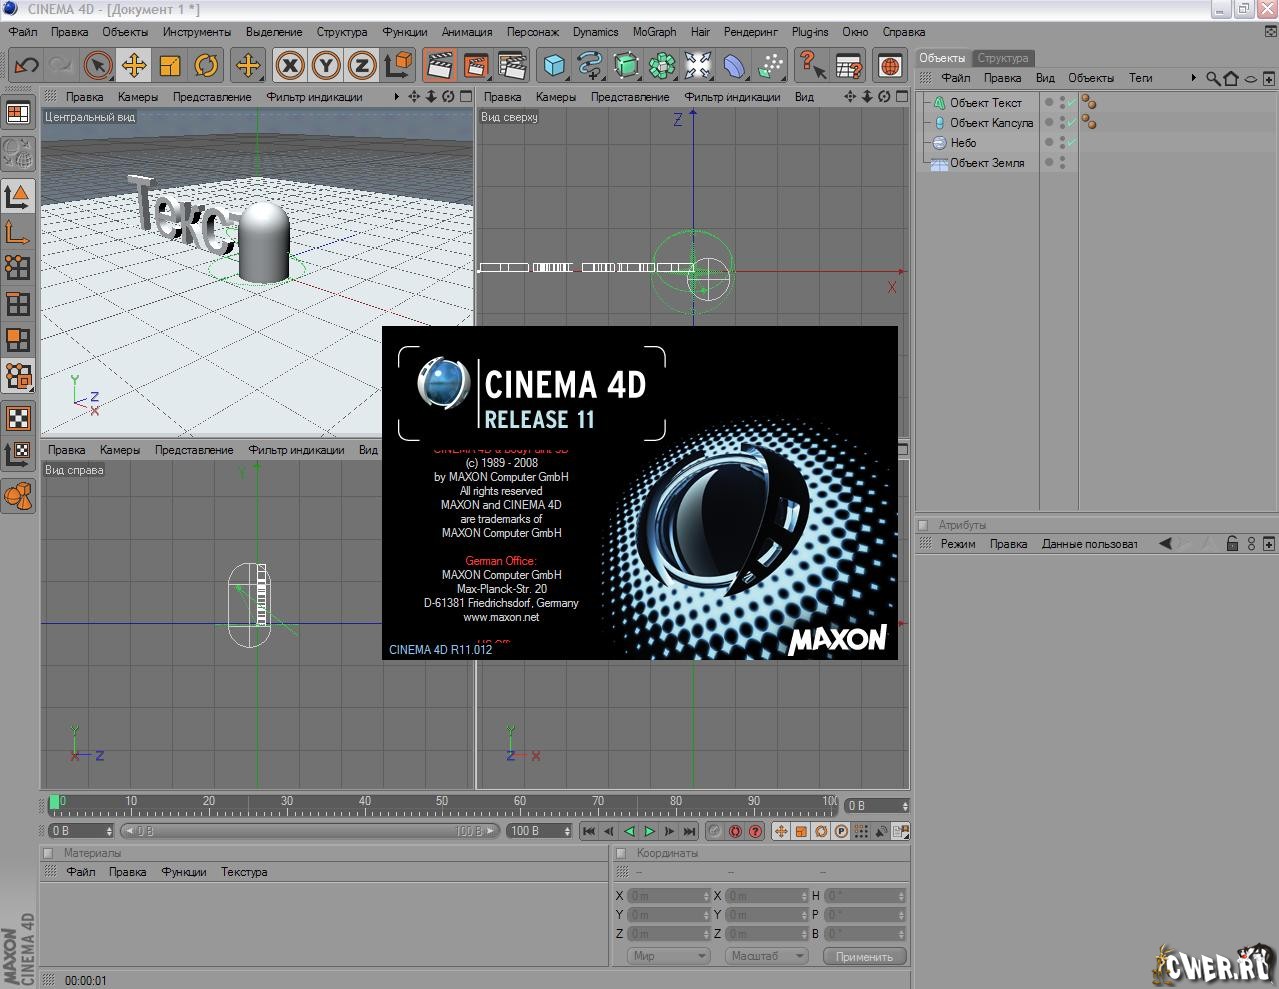1279x989 pixels.
Task: Toggle the green checkmark for Объект Капсула
Action: (x=1071, y=123)
